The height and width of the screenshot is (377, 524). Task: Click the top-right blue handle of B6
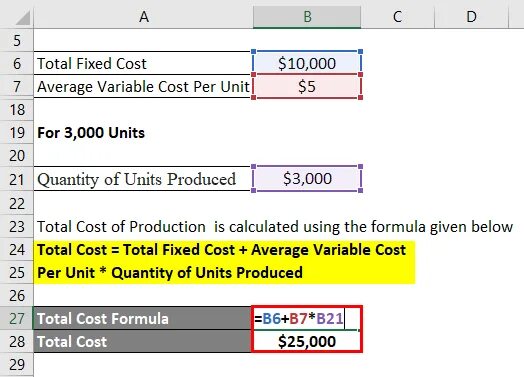point(360,51)
